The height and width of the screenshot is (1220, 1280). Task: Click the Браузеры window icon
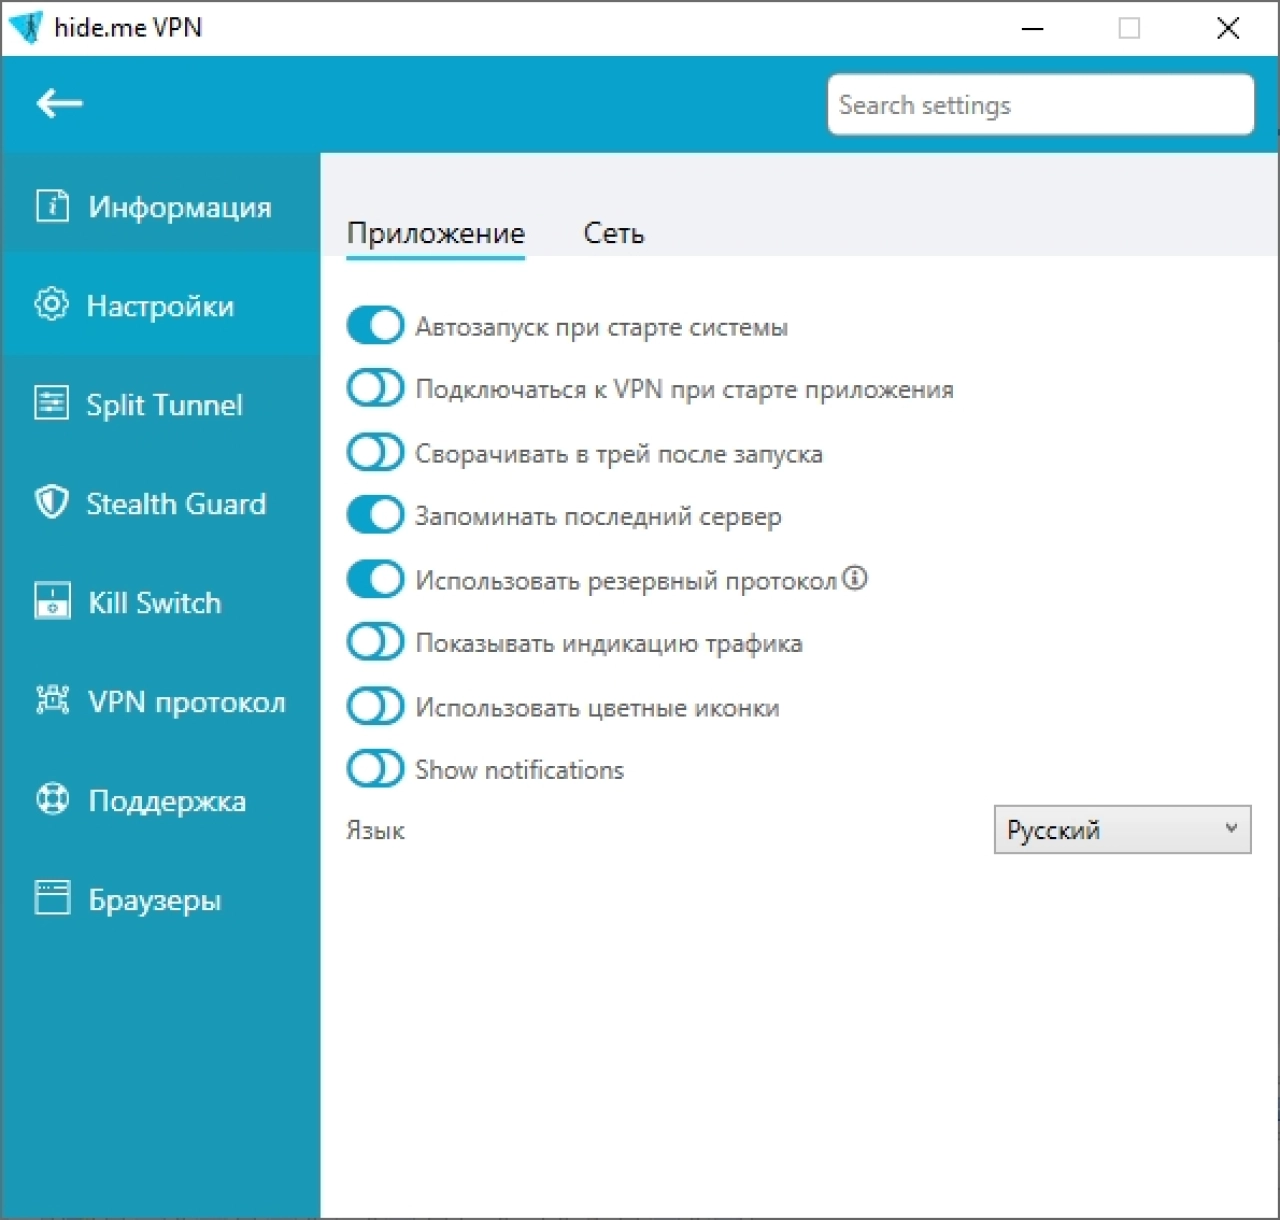click(x=52, y=898)
